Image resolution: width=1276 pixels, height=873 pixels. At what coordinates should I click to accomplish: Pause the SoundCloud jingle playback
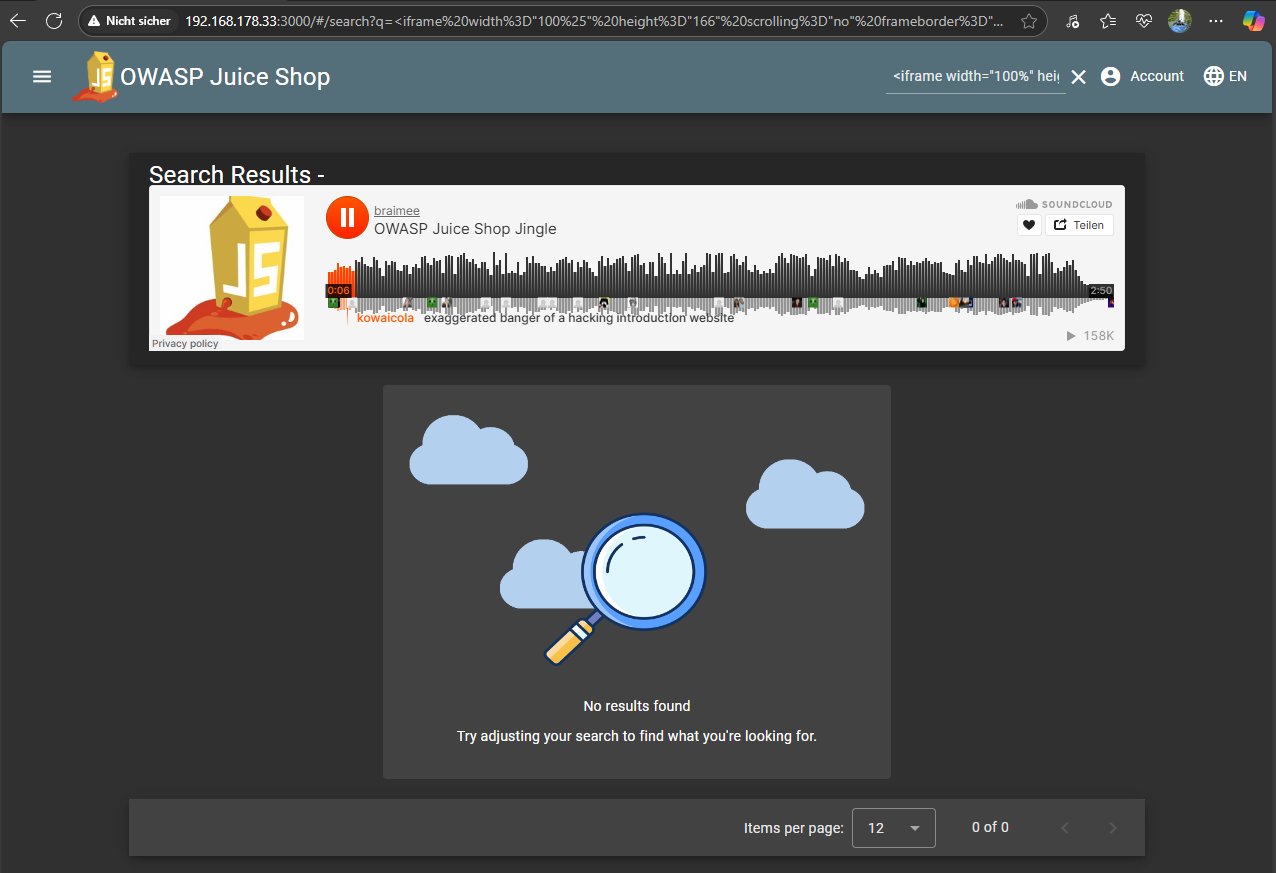coord(347,217)
